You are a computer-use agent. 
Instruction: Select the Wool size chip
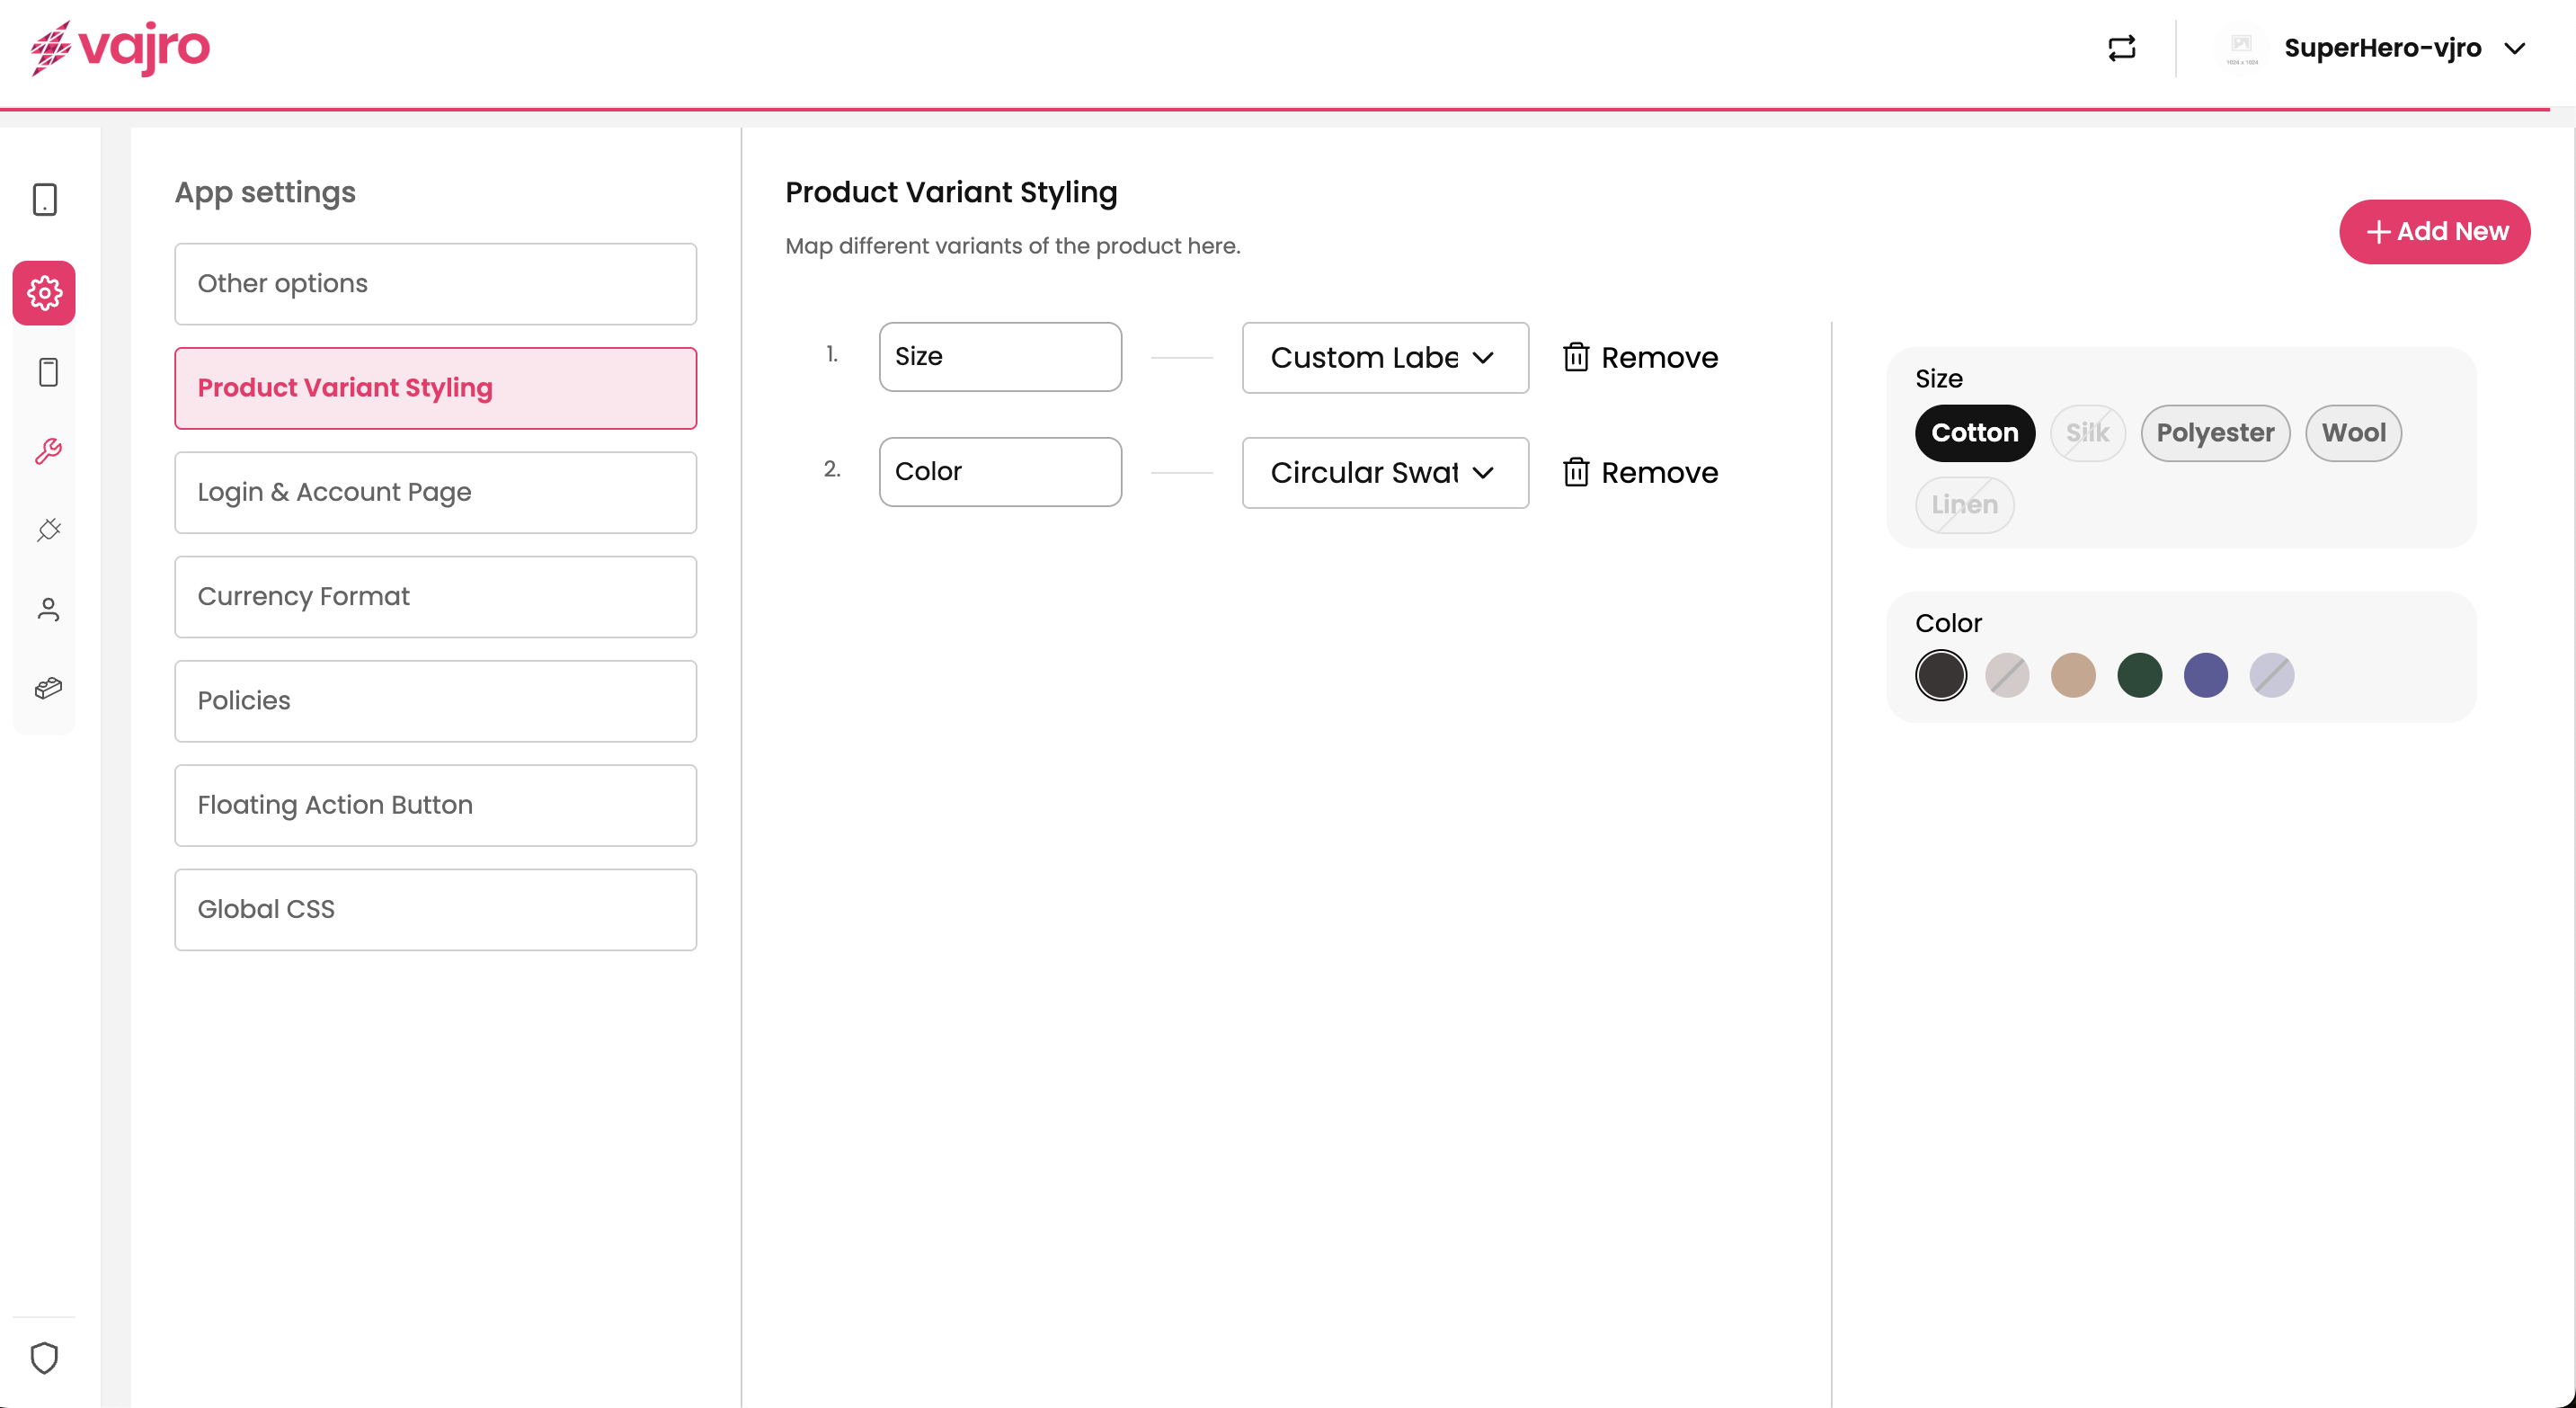coord(2352,433)
